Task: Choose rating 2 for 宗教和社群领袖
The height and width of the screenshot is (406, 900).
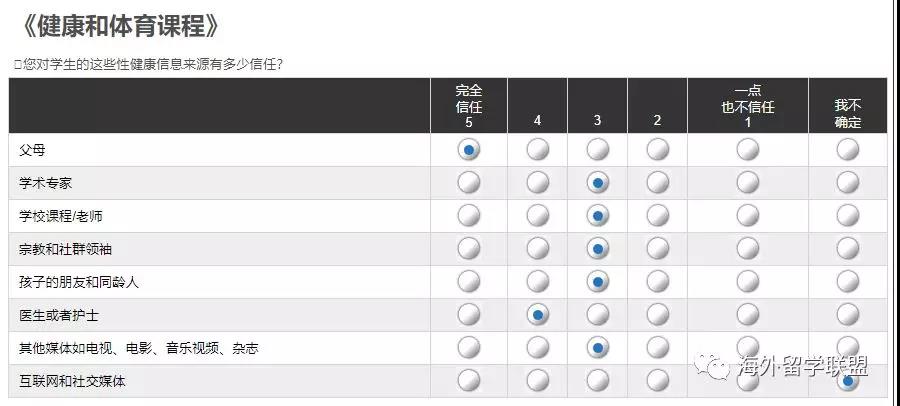Action: coord(657,249)
